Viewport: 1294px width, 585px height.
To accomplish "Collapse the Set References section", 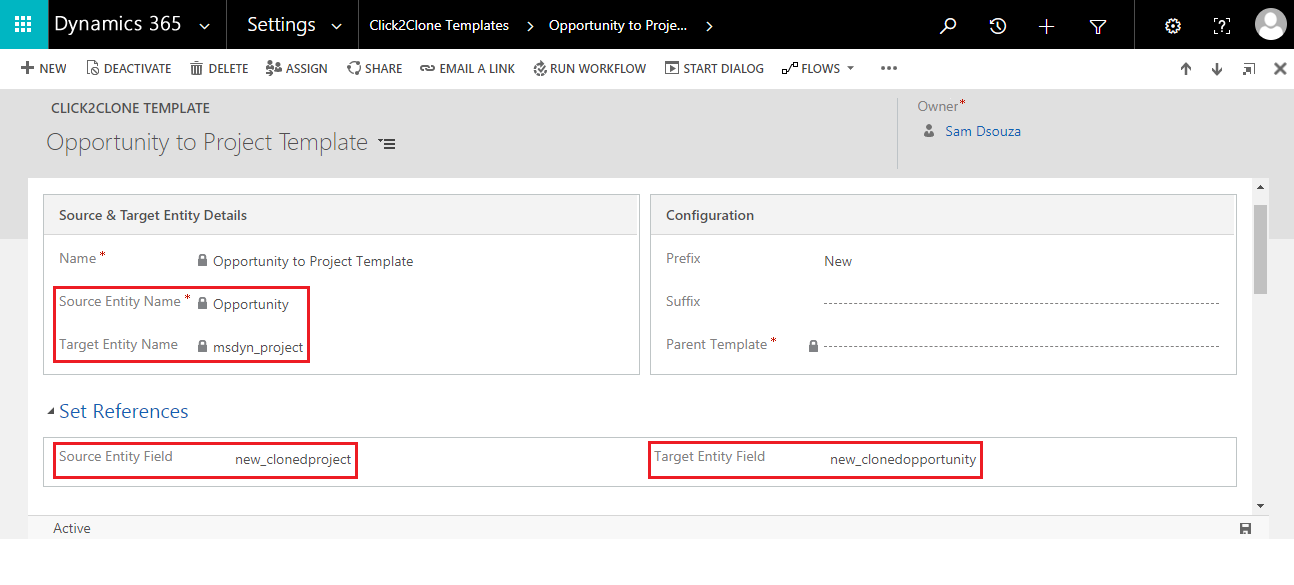I will coord(52,412).
